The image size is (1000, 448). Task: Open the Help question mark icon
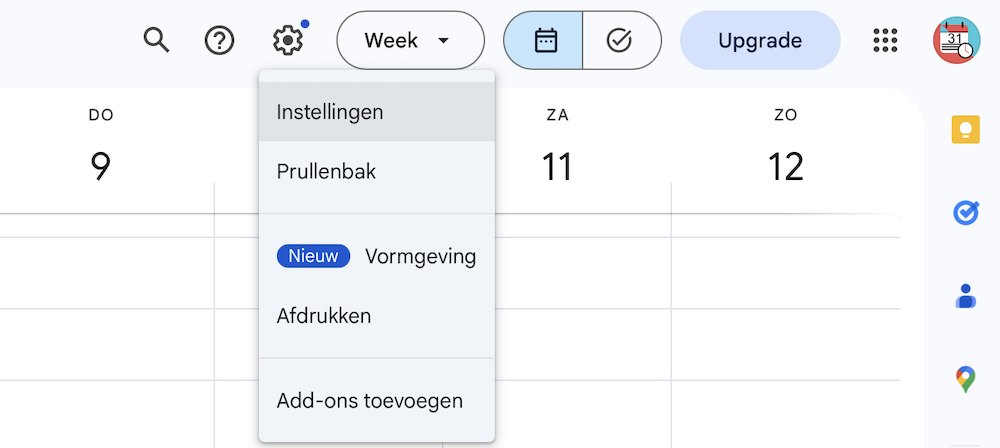tap(219, 41)
